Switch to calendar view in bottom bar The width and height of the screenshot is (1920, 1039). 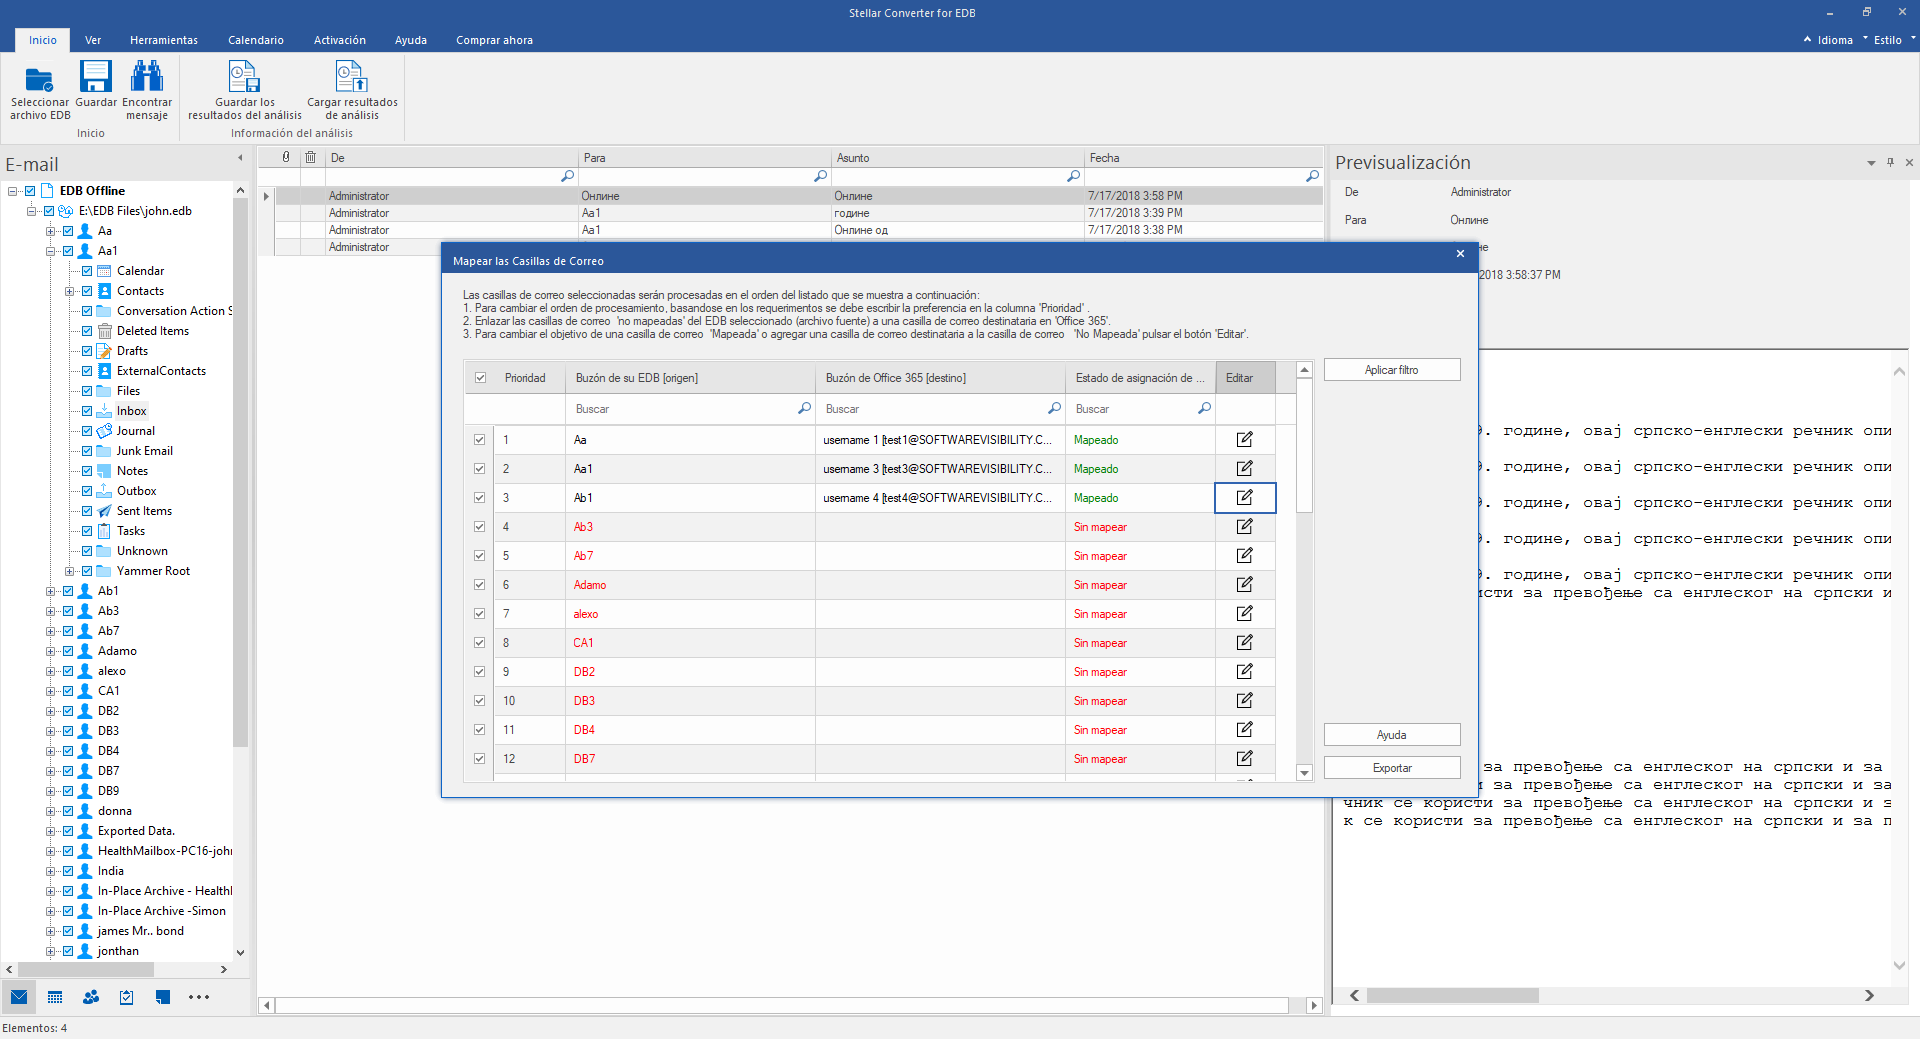click(x=55, y=997)
